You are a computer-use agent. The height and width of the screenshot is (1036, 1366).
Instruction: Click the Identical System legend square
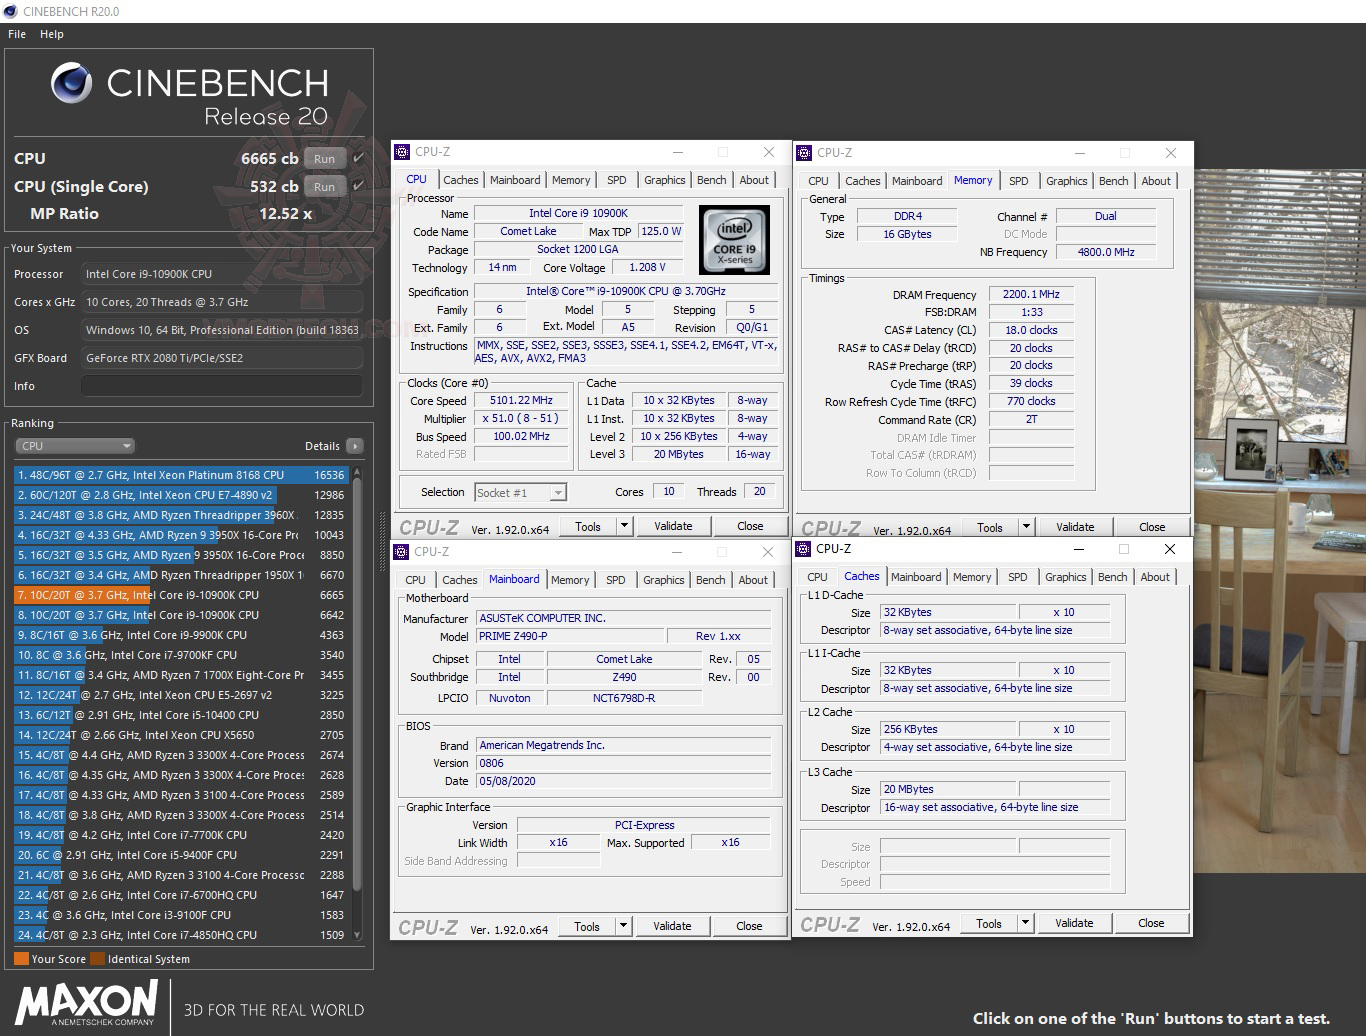pos(97,958)
